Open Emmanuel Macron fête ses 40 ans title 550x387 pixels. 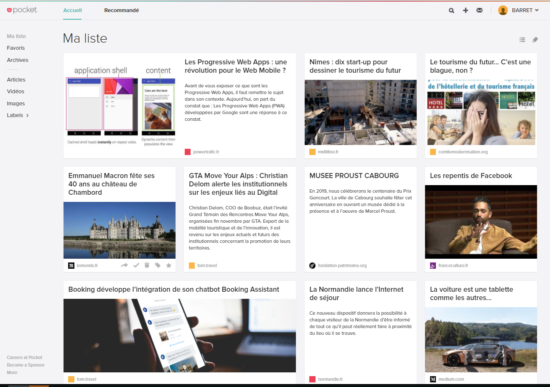[x=111, y=184]
